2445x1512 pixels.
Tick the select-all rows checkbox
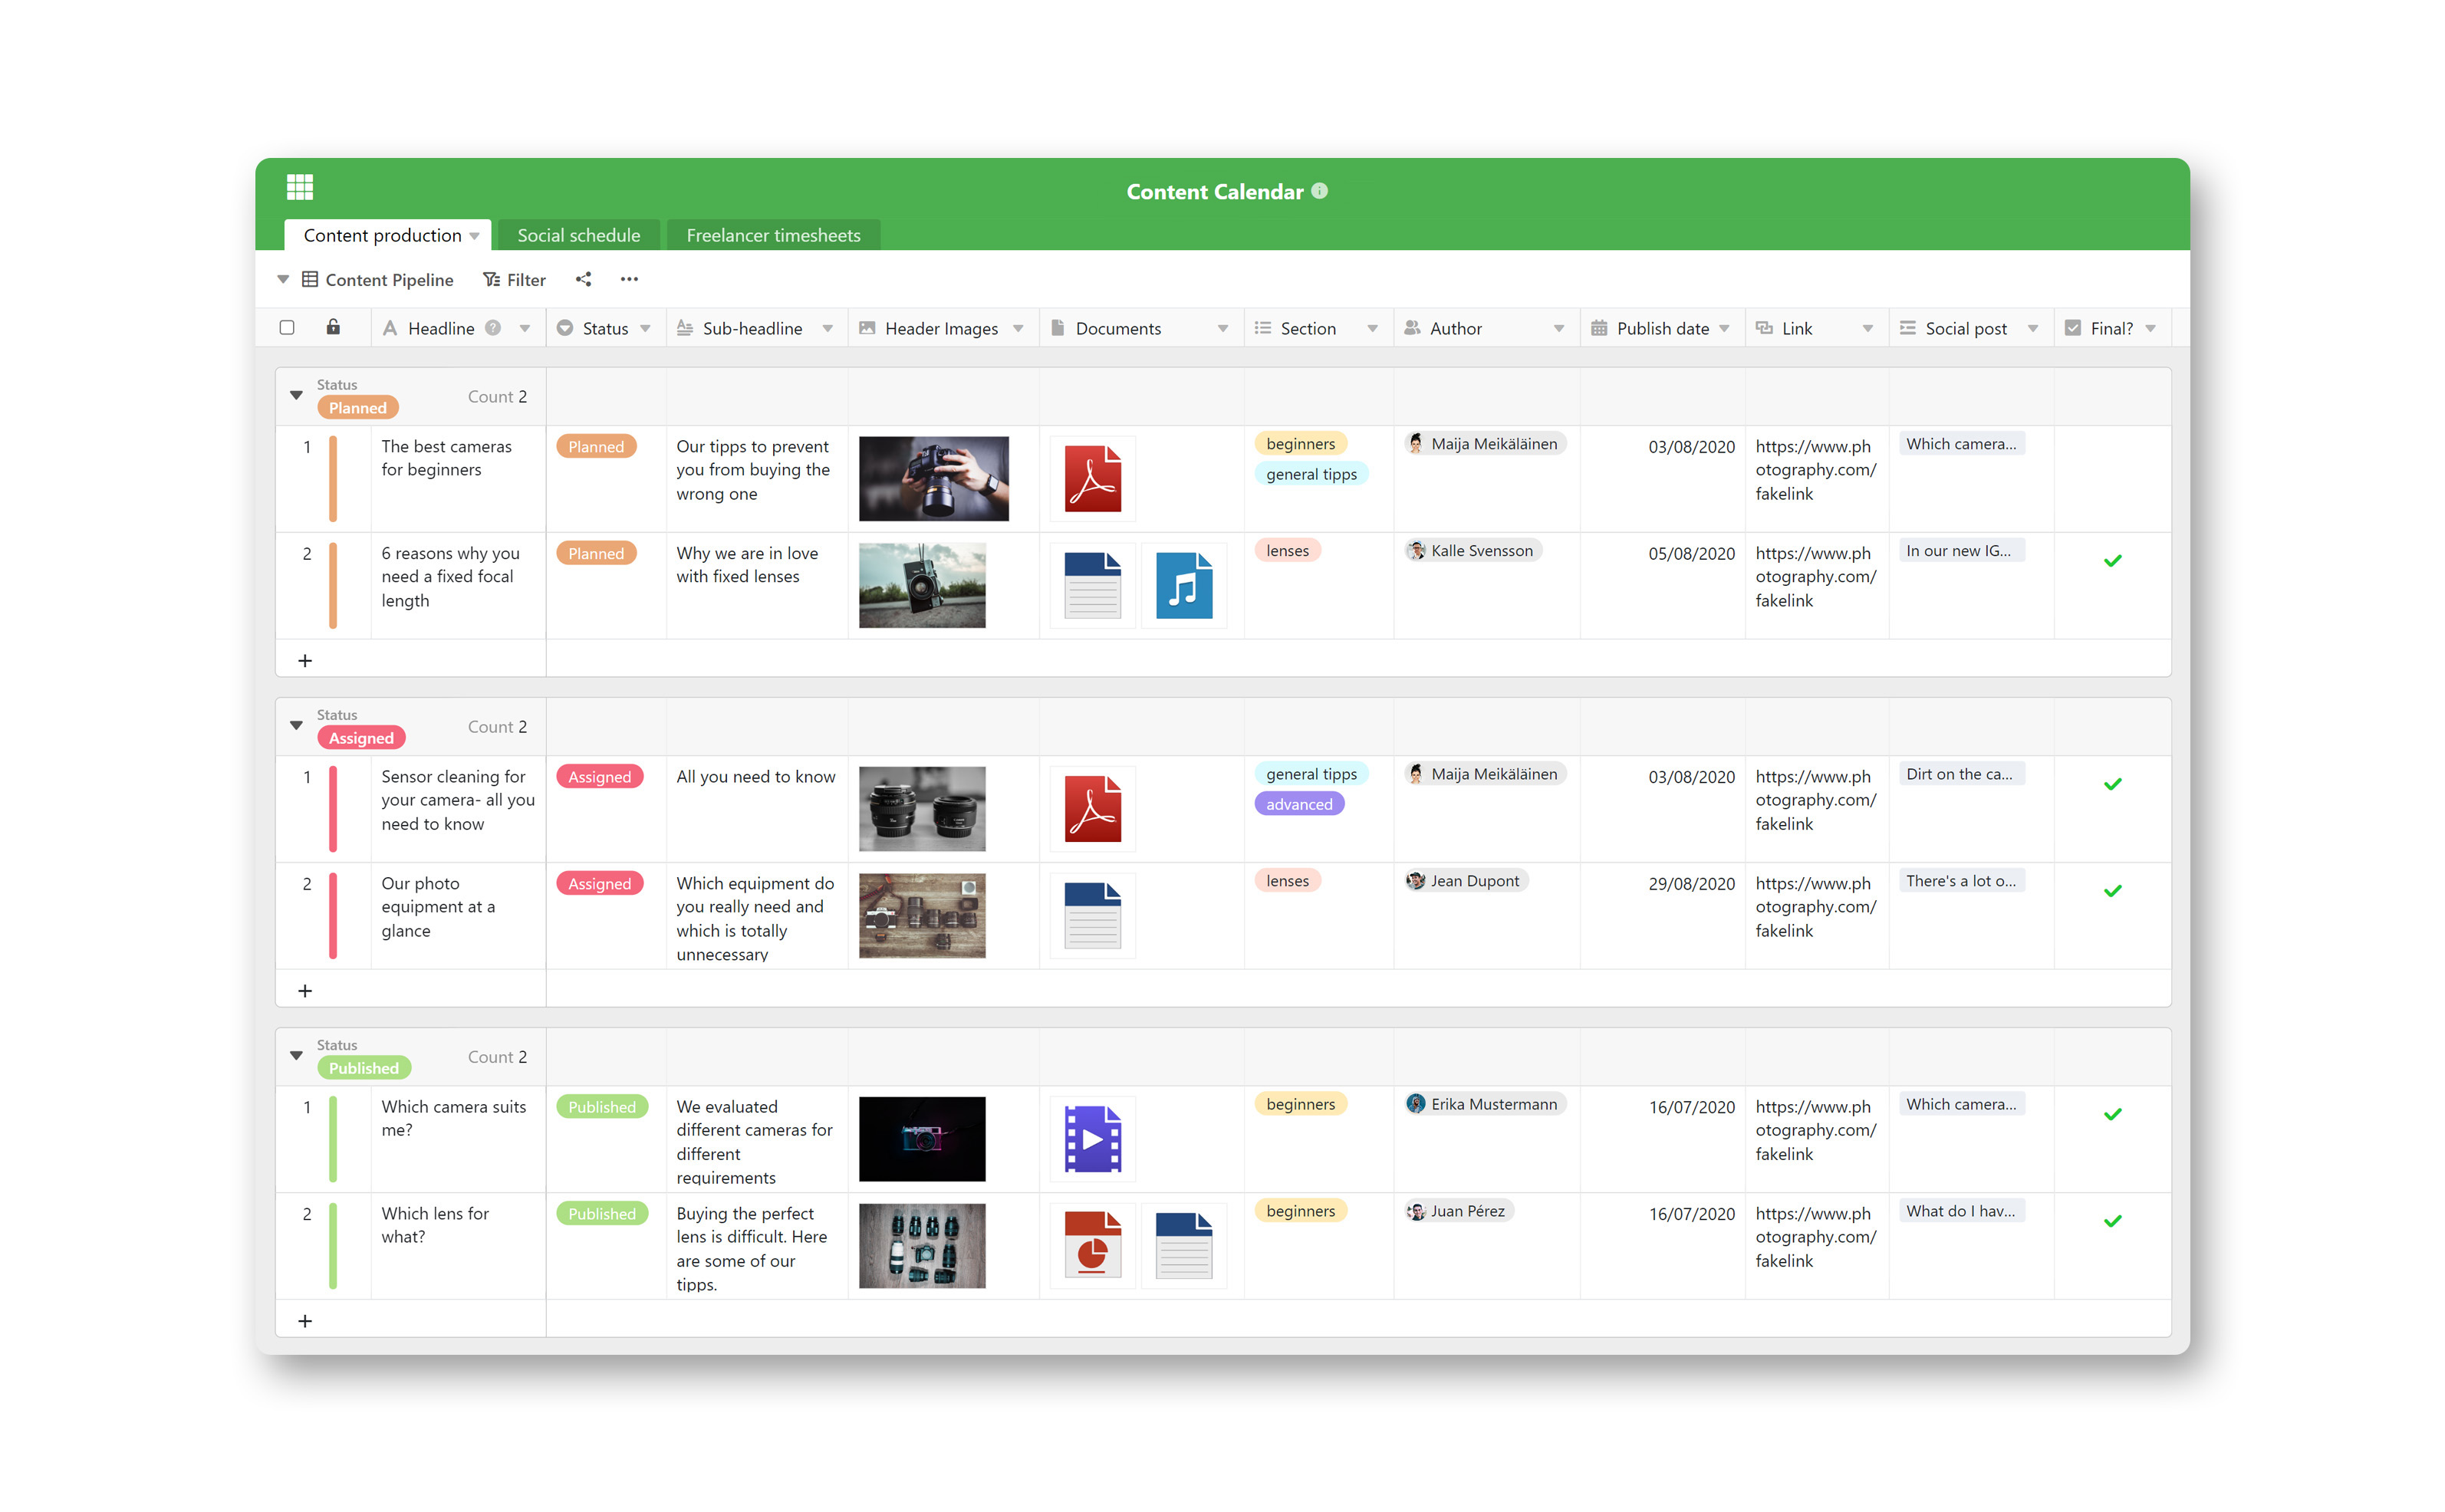coord(287,328)
